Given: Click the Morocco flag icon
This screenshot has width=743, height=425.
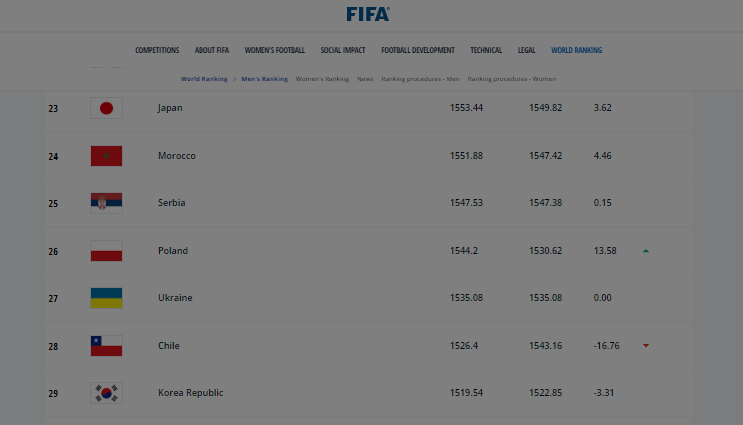Looking at the screenshot, I should [106, 156].
